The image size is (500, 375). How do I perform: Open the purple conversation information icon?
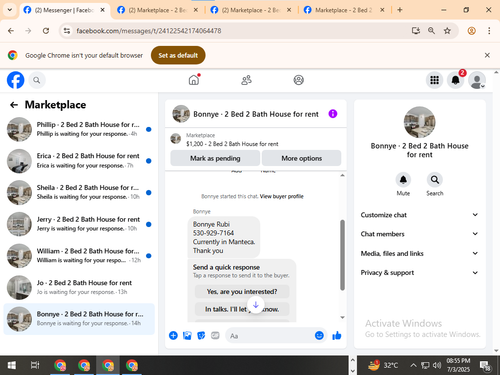click(x=333, y=114)
